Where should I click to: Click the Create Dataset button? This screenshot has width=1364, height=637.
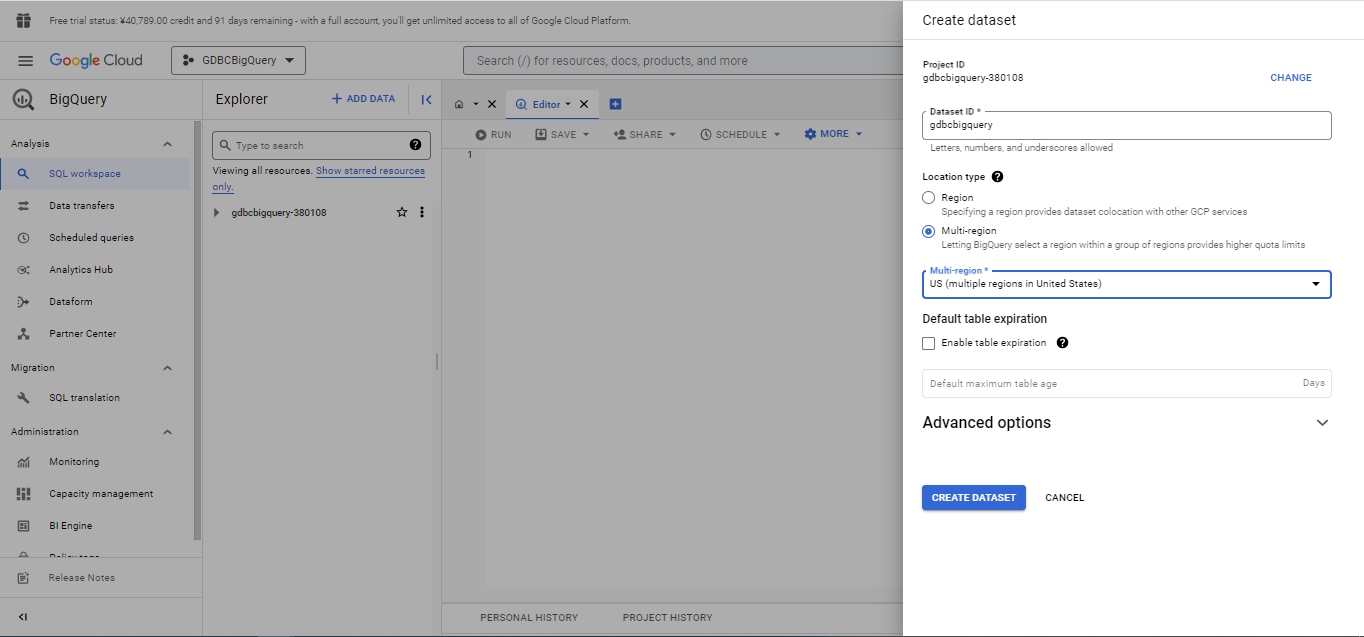[x=973, y=498]
